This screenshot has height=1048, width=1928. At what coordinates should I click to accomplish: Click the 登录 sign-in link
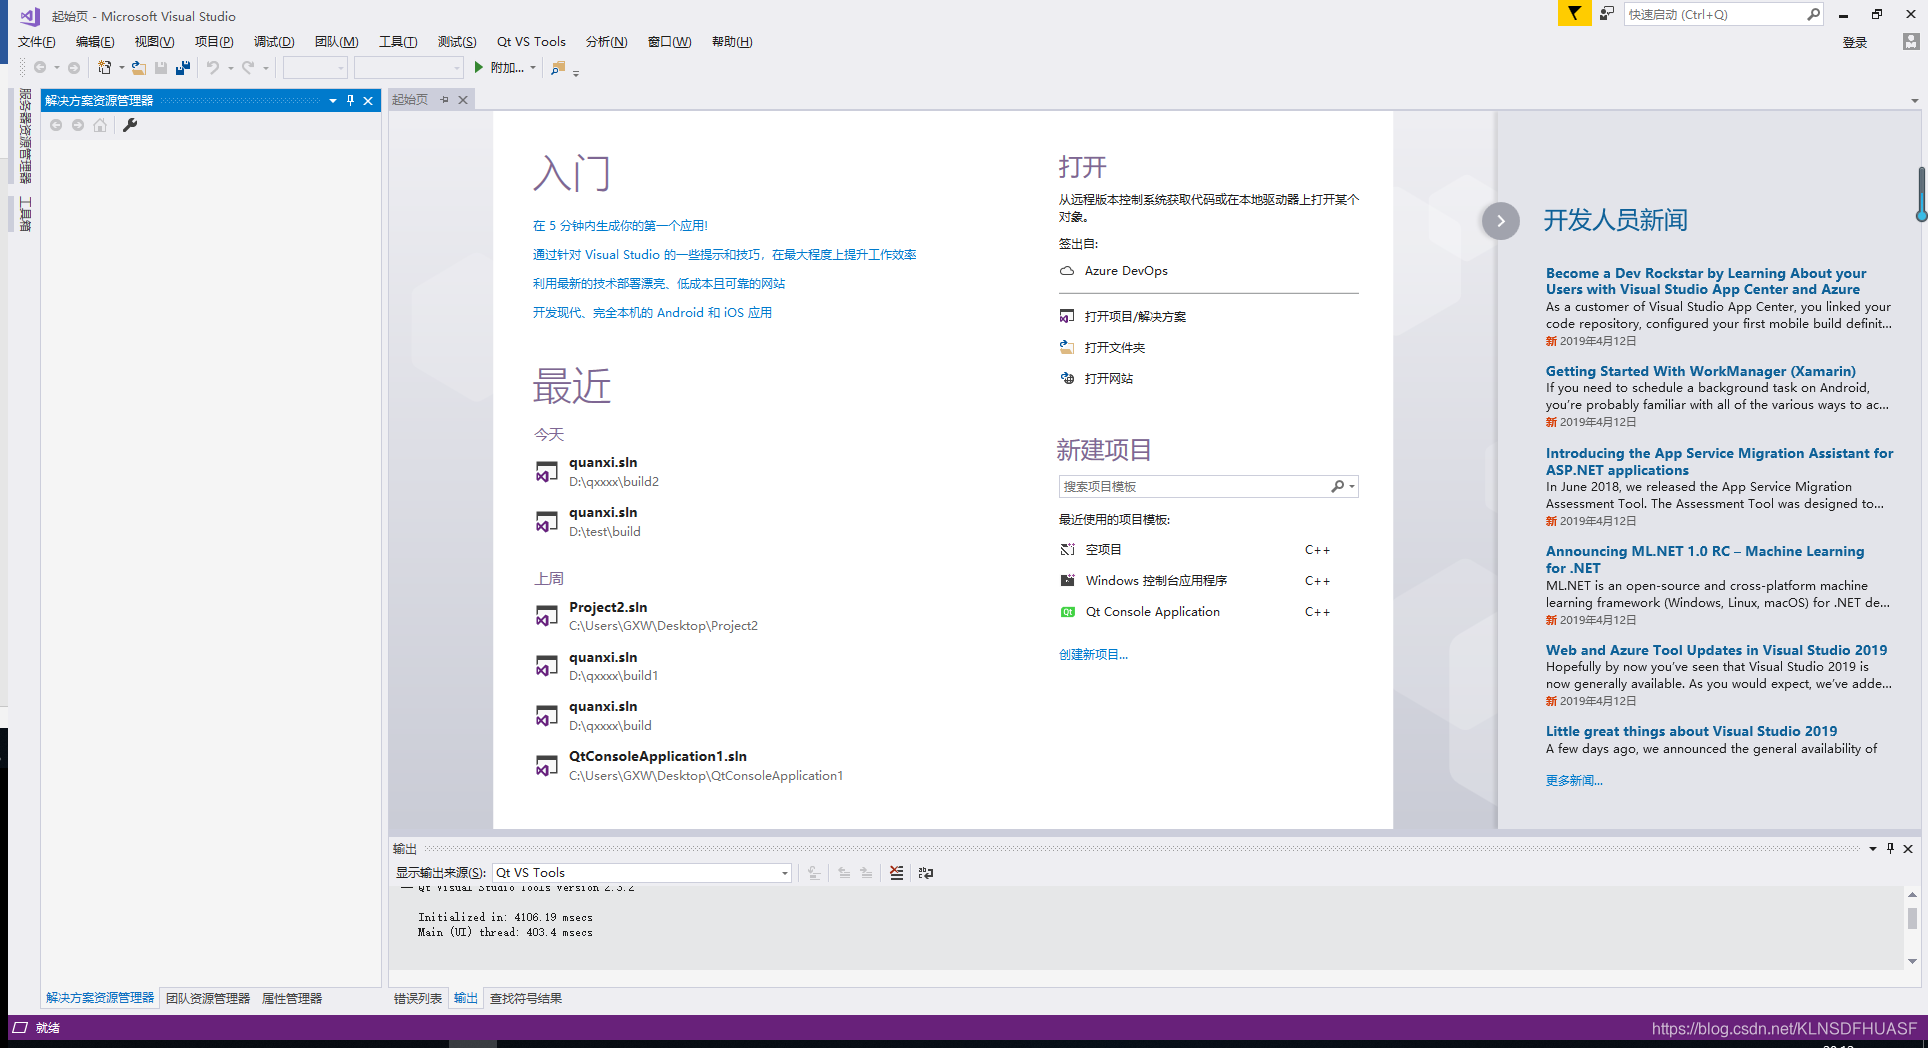pyautogui.click(x=1855, y=42)
